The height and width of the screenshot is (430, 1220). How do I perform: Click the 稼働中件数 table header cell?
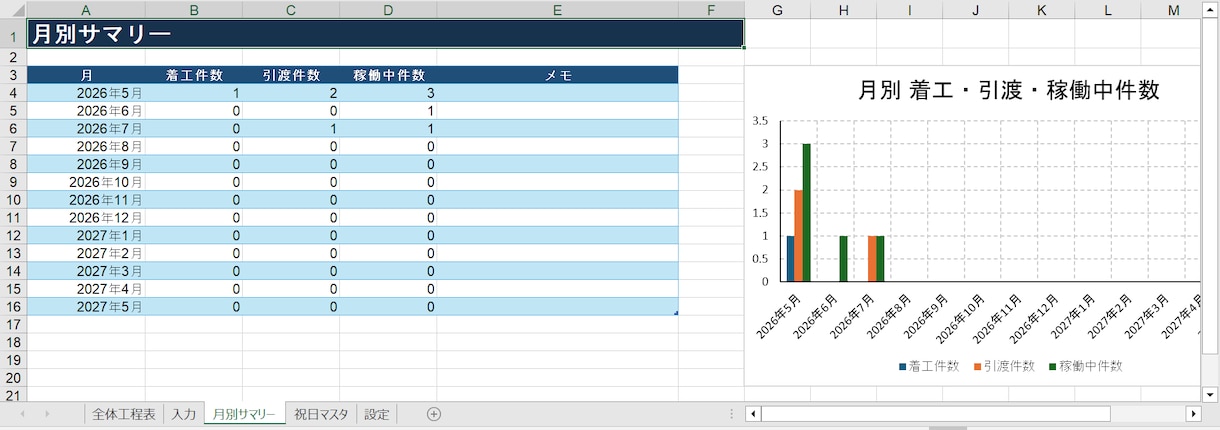click(x=388, y=75)
